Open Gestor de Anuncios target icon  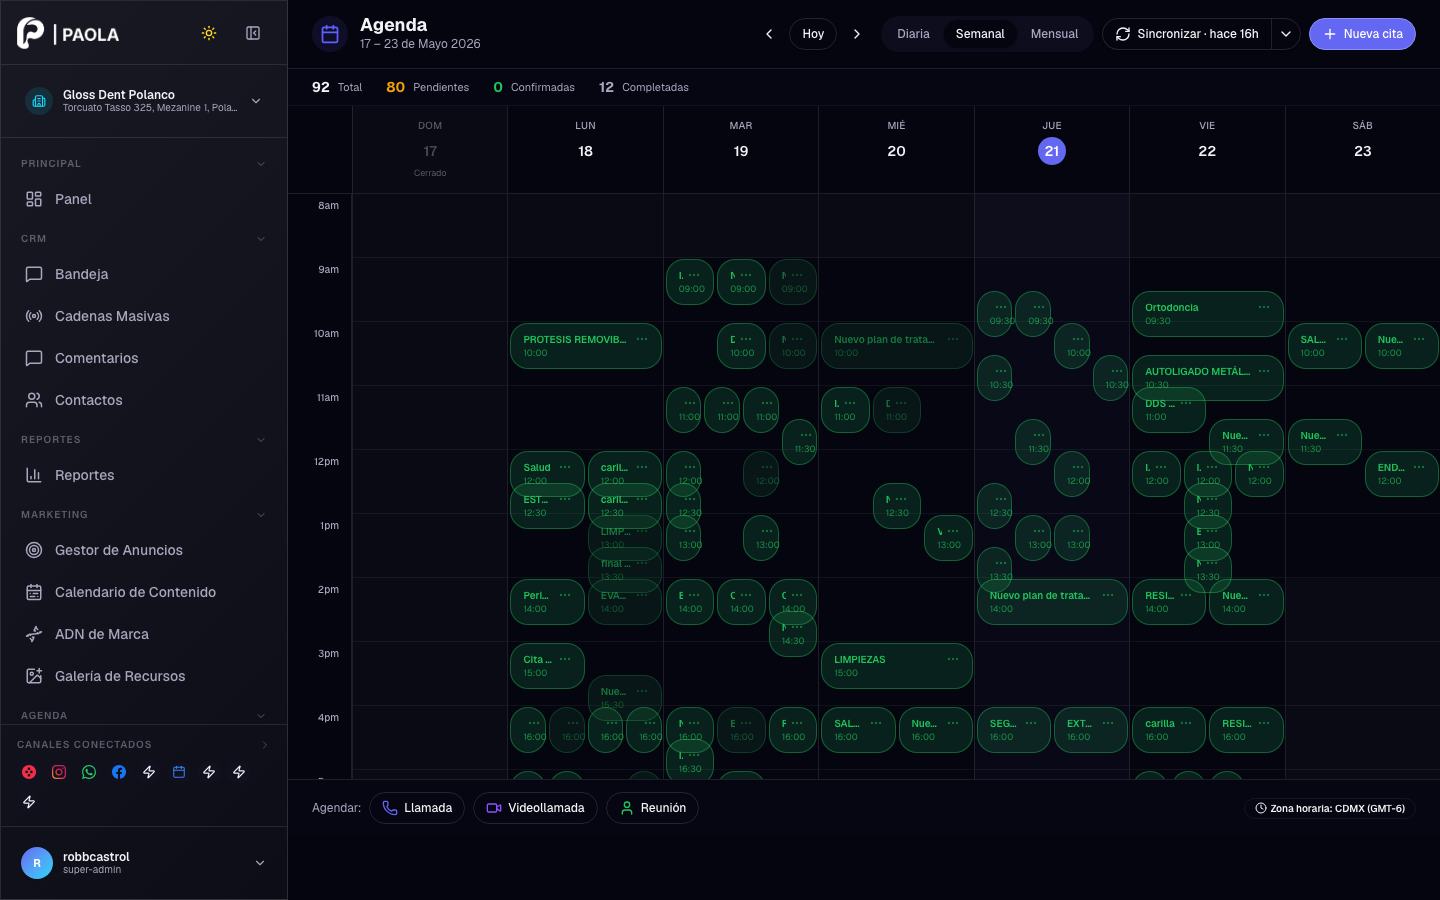pyautogui.click(x=34, y=550)
